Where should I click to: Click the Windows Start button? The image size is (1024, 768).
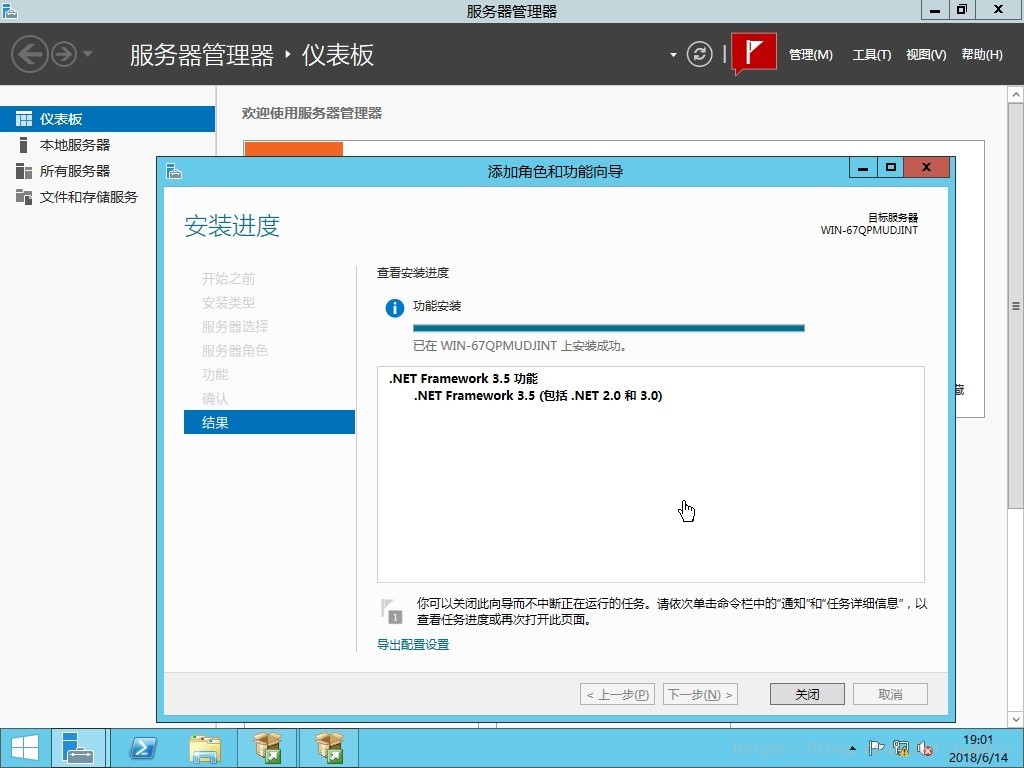click(x=25, y=748)
